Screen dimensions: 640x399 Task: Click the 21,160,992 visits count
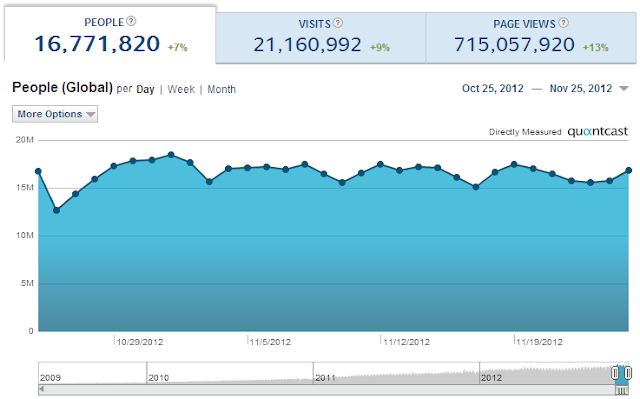(x=307, y=44)
